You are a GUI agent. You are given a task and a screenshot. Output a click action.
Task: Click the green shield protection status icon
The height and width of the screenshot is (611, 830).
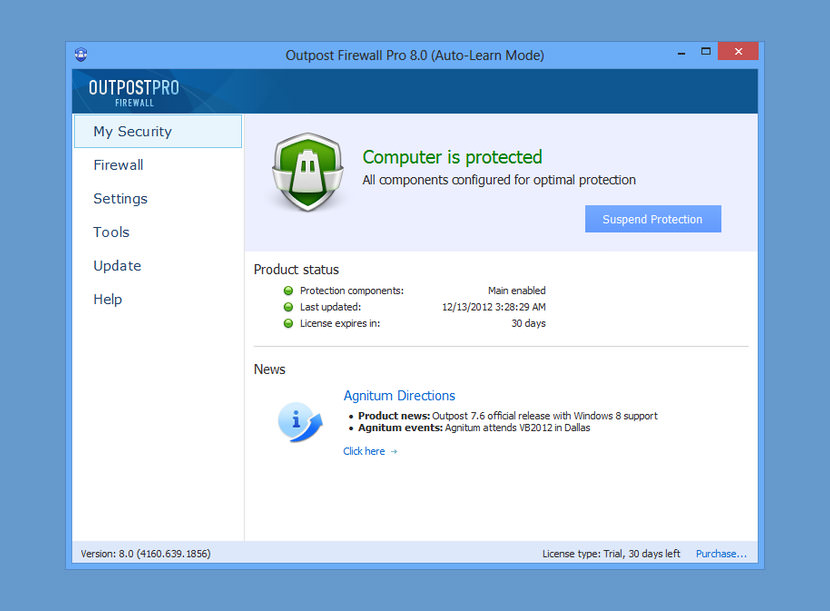pos(308,172)
